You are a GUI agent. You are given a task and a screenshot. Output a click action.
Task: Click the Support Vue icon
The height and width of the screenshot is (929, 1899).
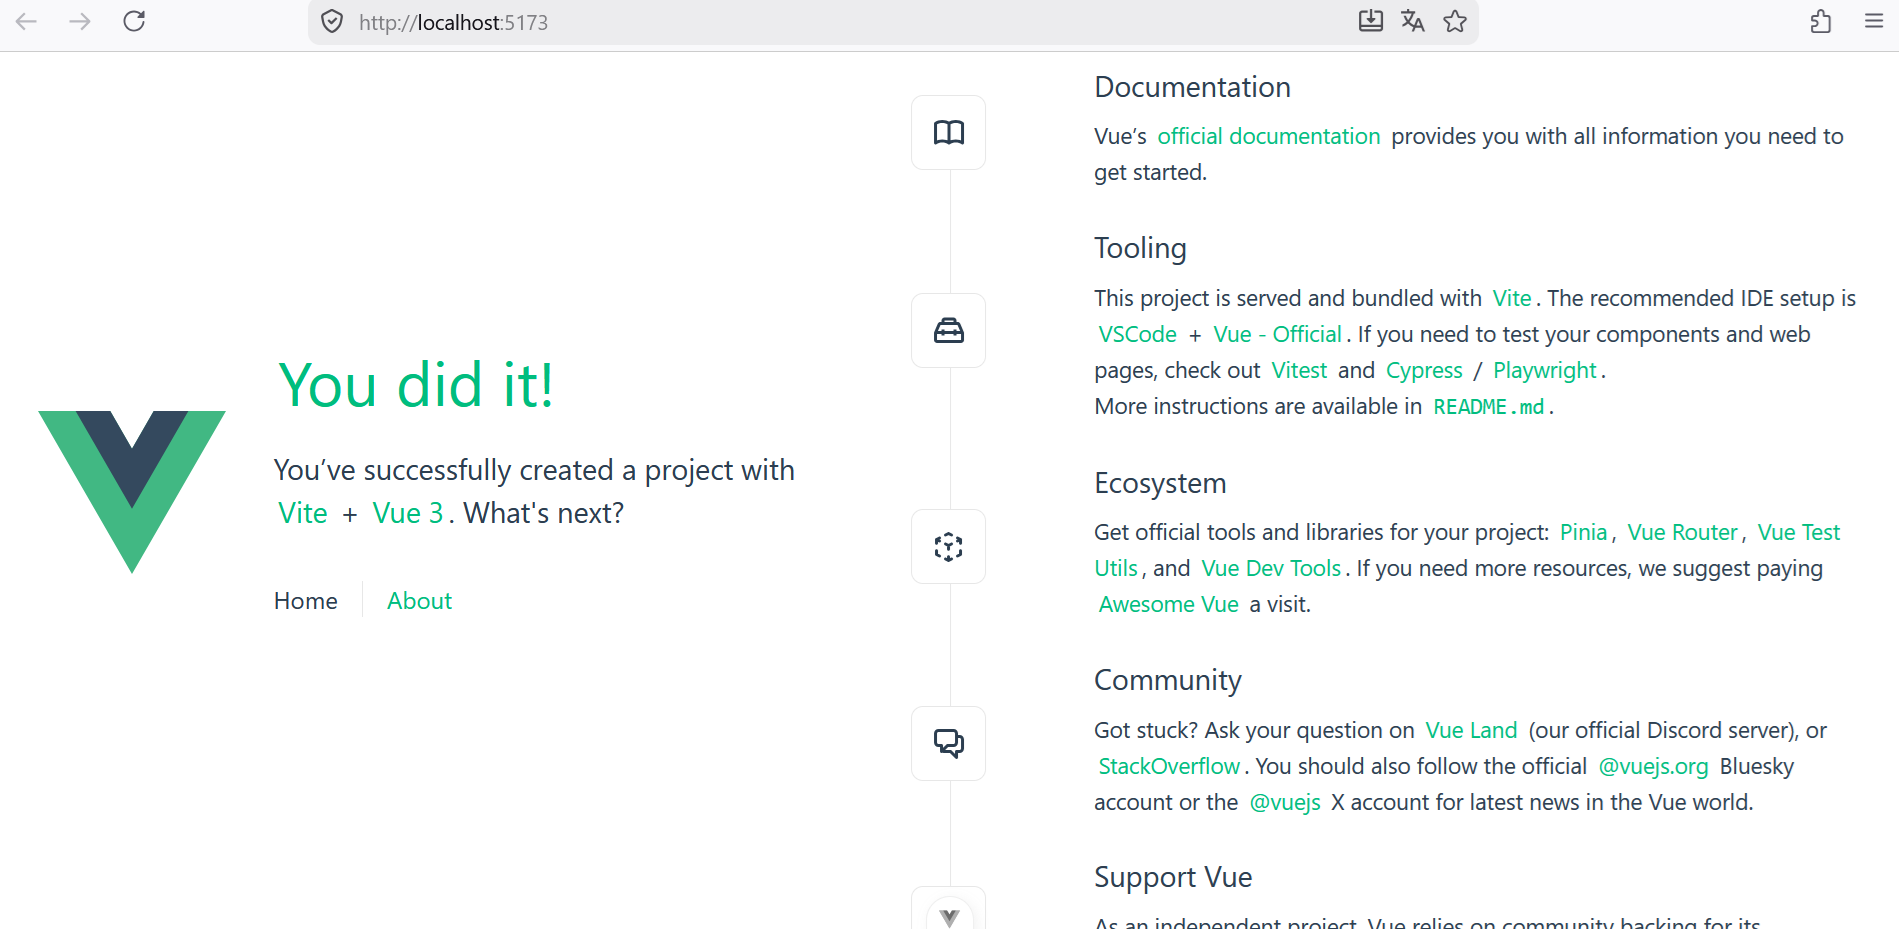point(949,914)
